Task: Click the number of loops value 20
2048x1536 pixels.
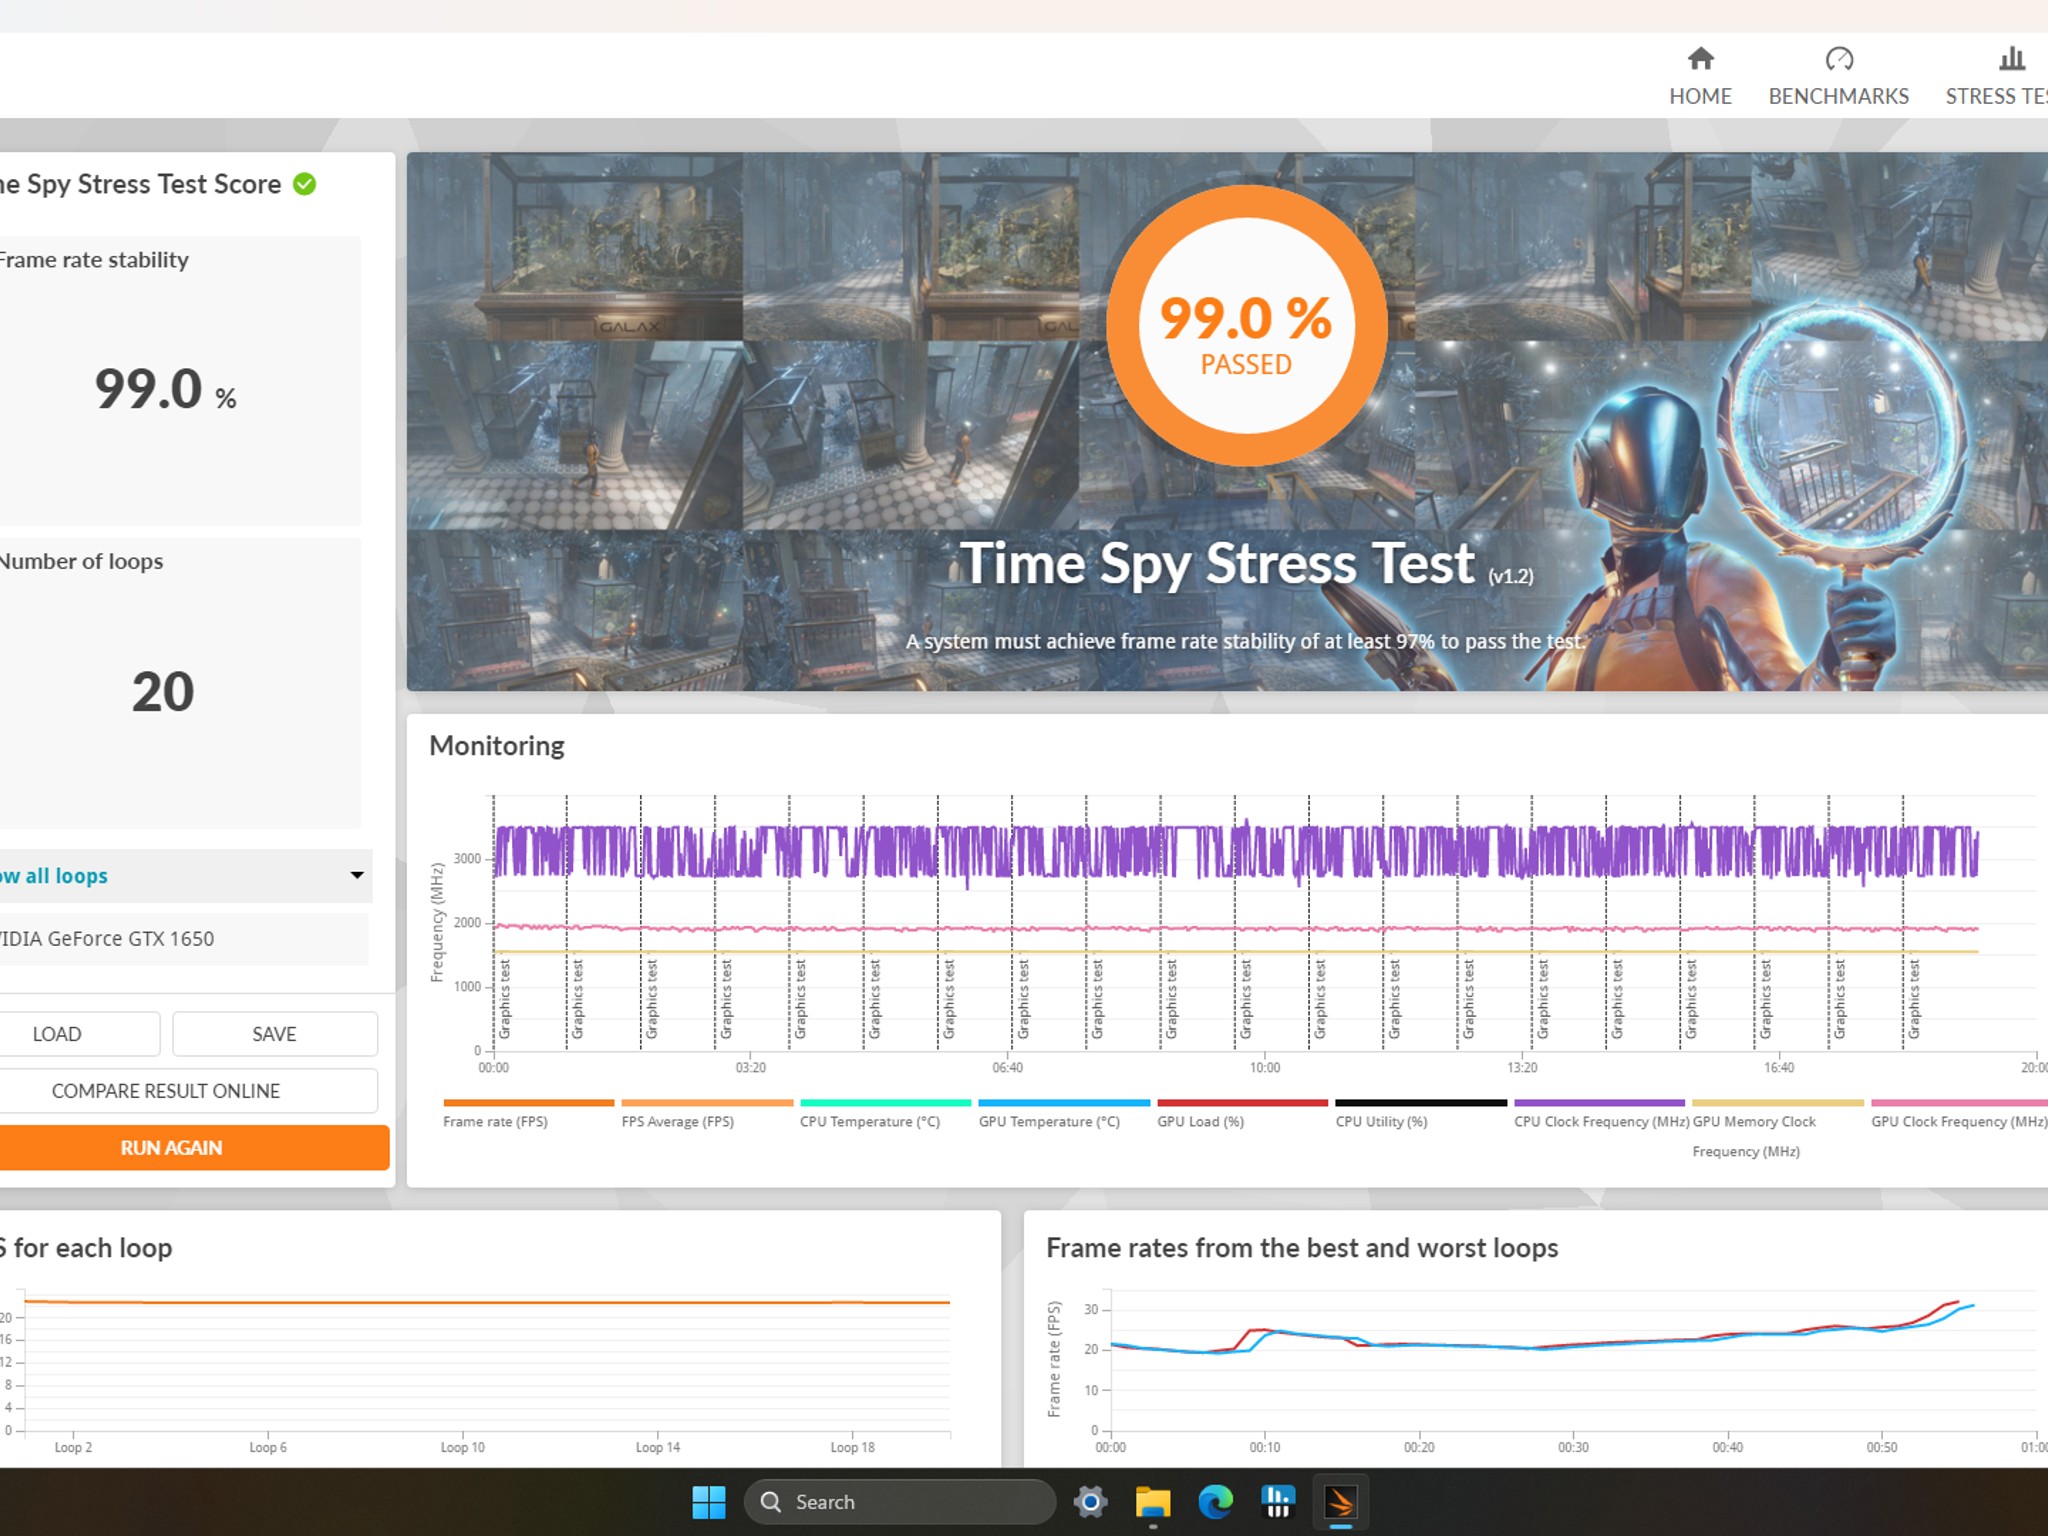Action: click(x=163, y=691)
